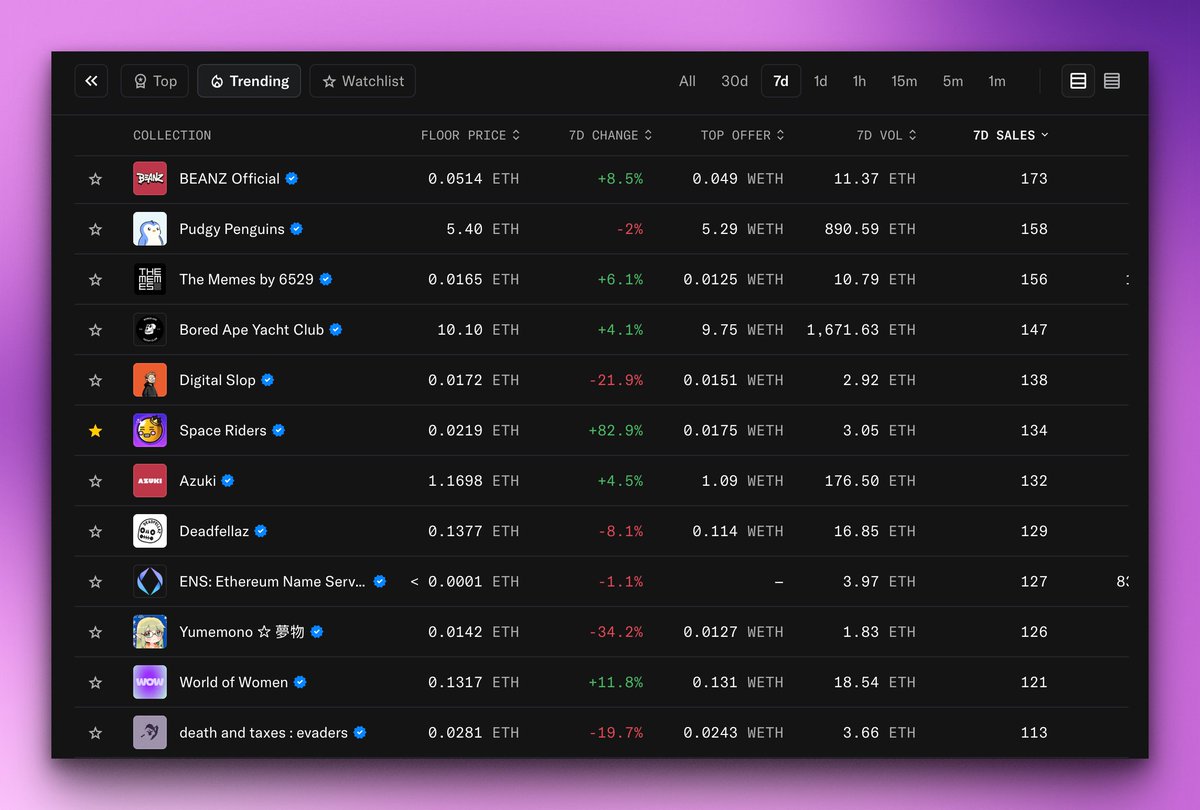Star World of Women collection
This screenshot has width=1200, height=810.
pyautogui.click(x=95, y=682)
